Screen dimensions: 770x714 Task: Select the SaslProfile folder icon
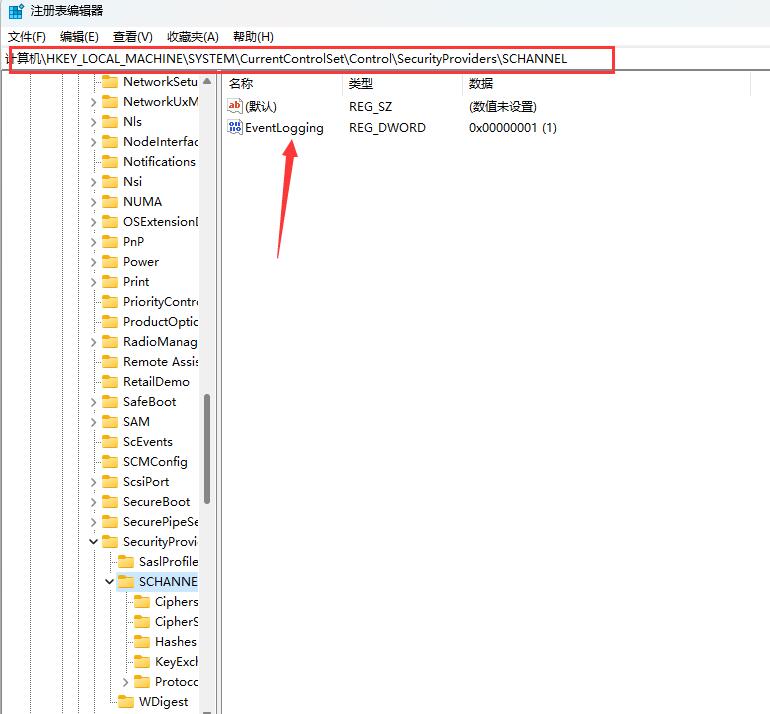[x=126, y=561]
